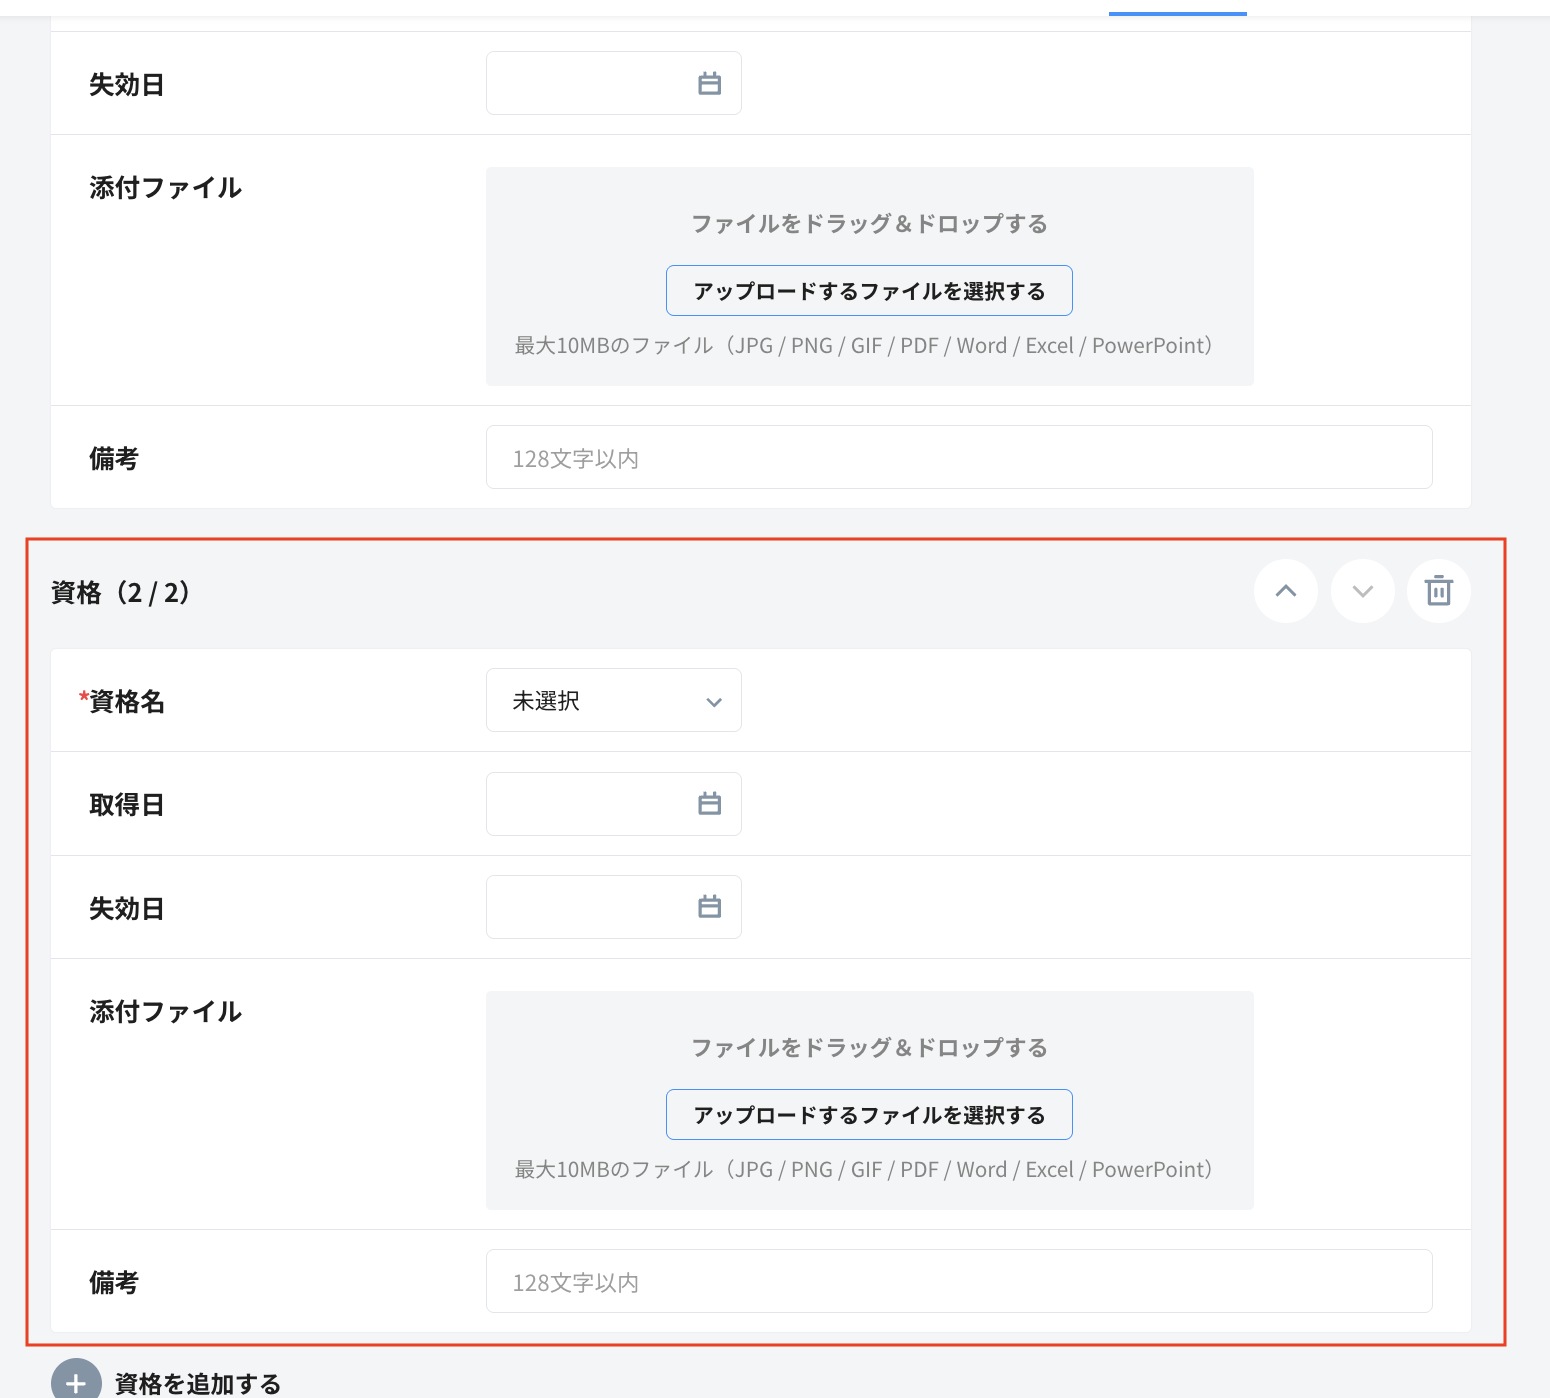Click the plus icon beside 資格を追加する
The width and height of the screenshot is (1550, 1398).
(76, 1382)
